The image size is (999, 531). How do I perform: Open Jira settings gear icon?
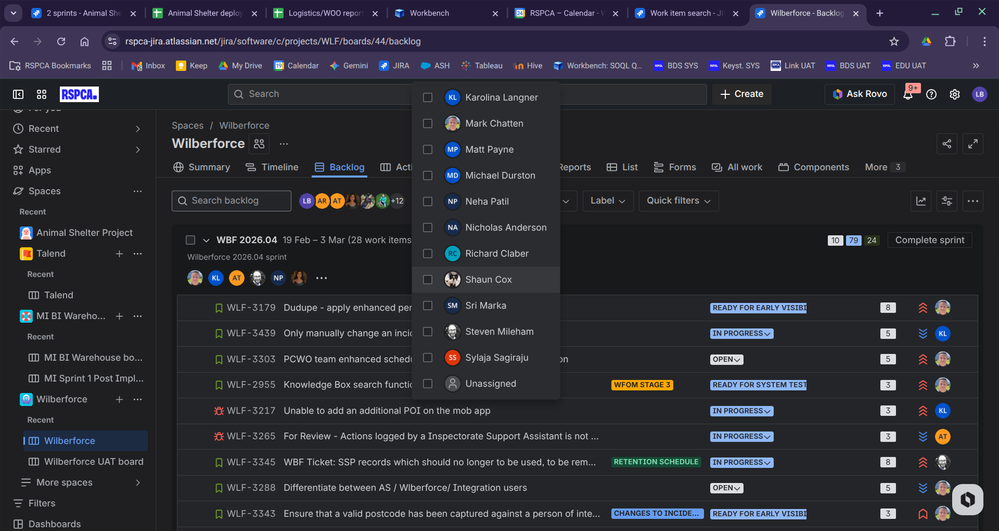(954, 94)
